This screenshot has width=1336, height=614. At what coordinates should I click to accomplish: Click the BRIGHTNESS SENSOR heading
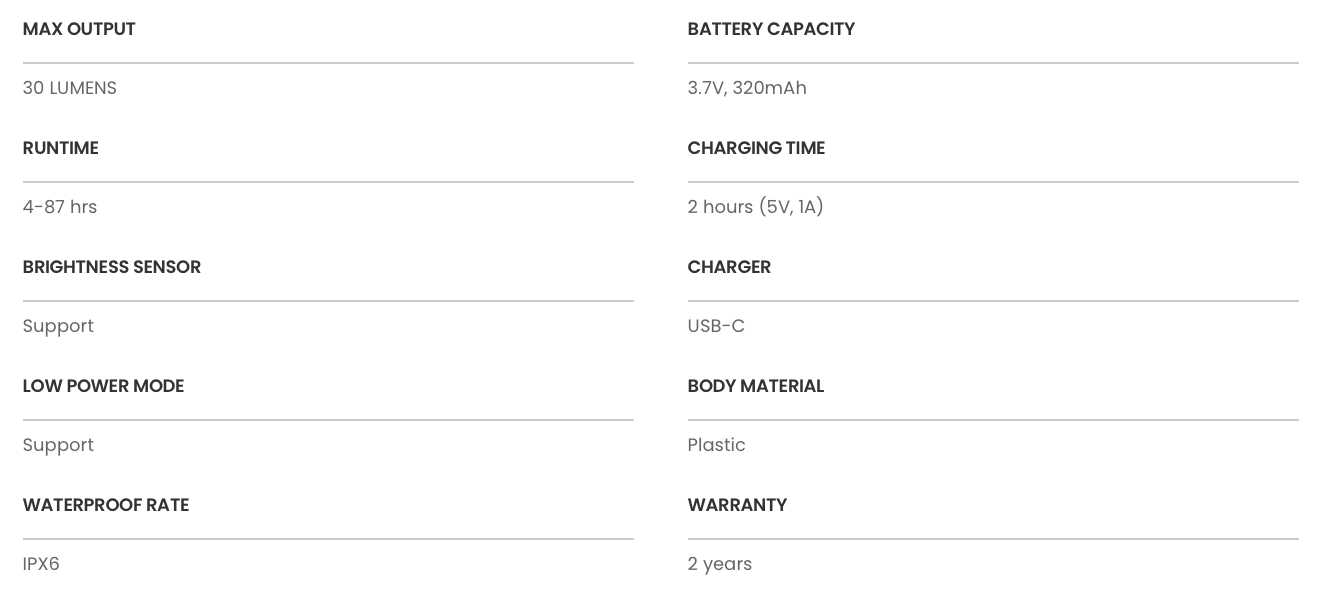coord(112,267)
